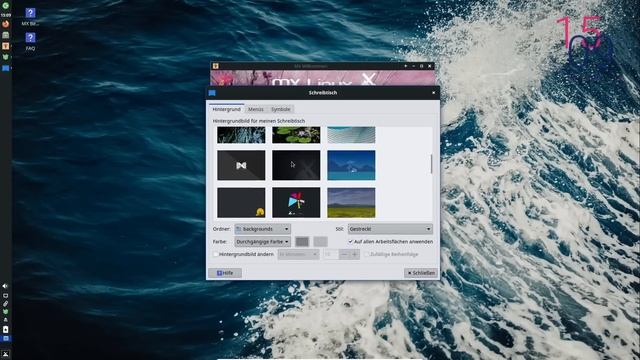Open the file manager panel icon
This screenshot has height=360, width=640.
click(x=5, y=35)
